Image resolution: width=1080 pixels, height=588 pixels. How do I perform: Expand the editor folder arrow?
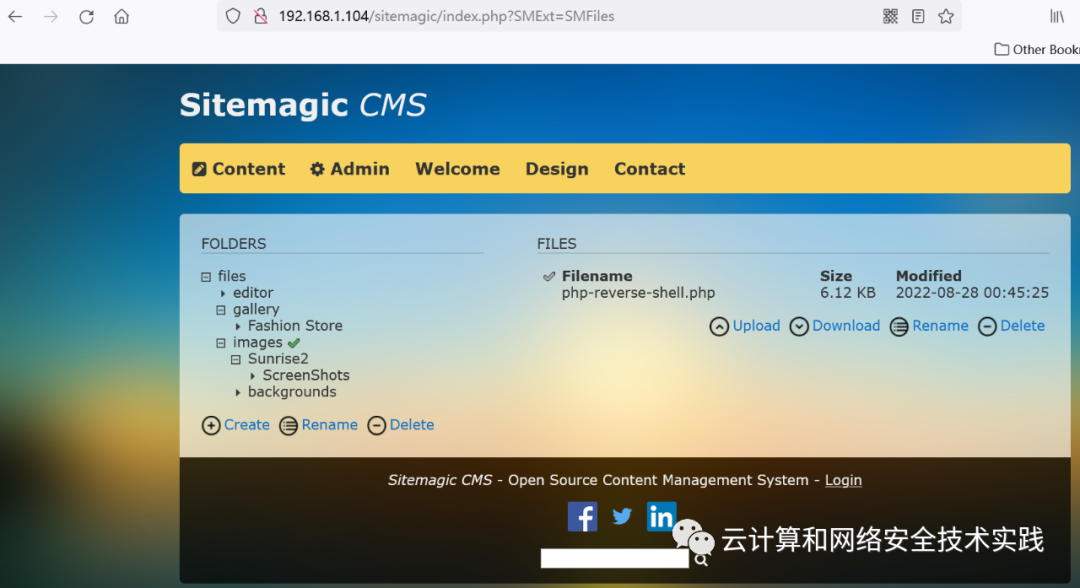(223, 294)
